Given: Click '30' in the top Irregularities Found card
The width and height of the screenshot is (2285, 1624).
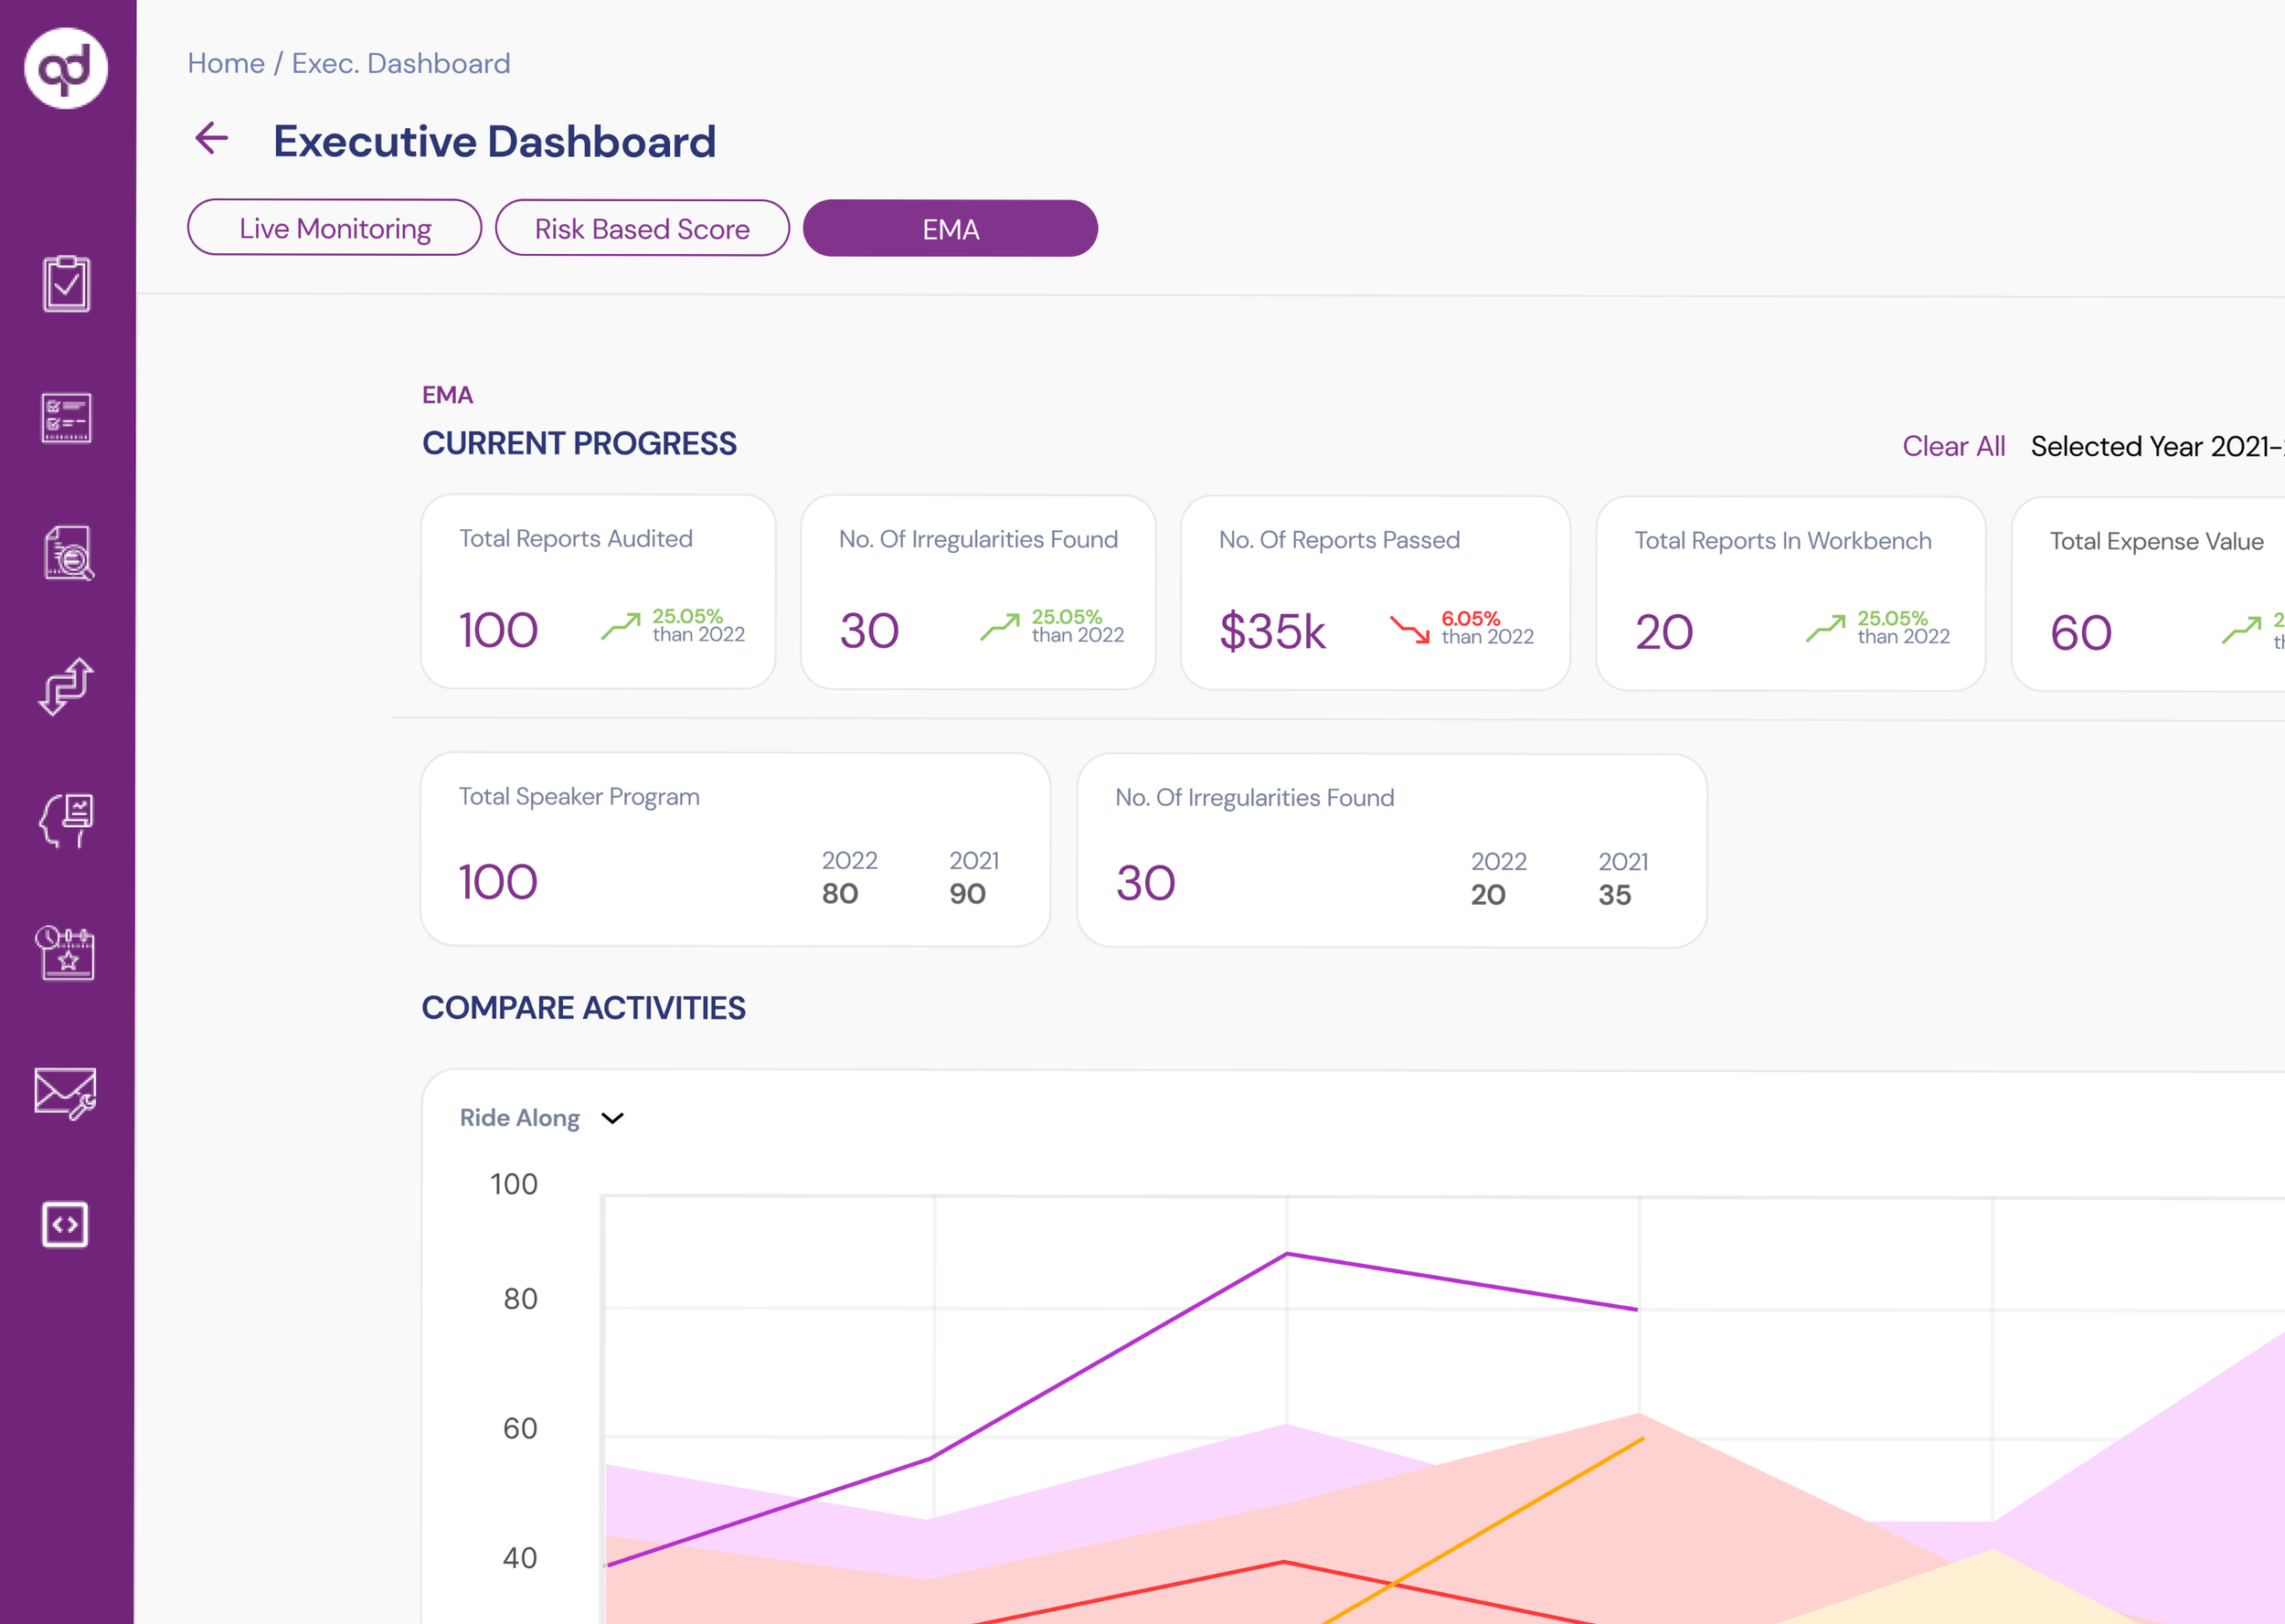Looking at the screenshot, I should (x=869, y=631).
